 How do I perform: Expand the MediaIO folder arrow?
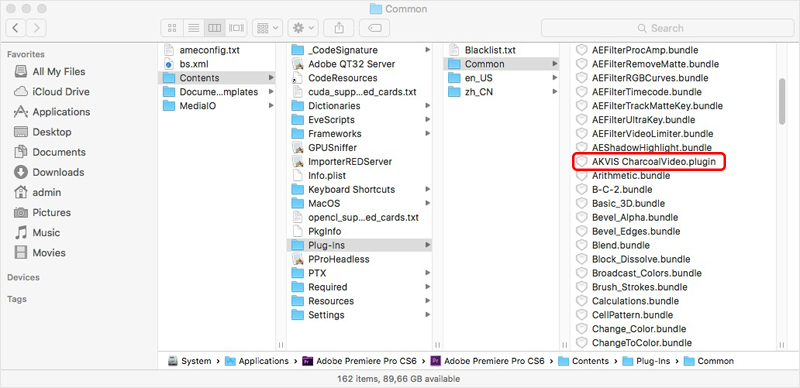click(x=270, y=106)
